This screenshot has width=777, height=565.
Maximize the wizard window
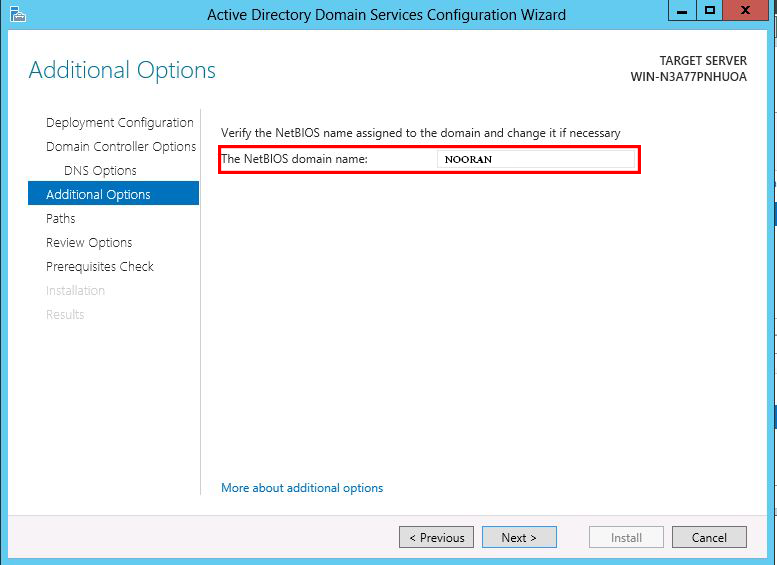coord(710,10)
